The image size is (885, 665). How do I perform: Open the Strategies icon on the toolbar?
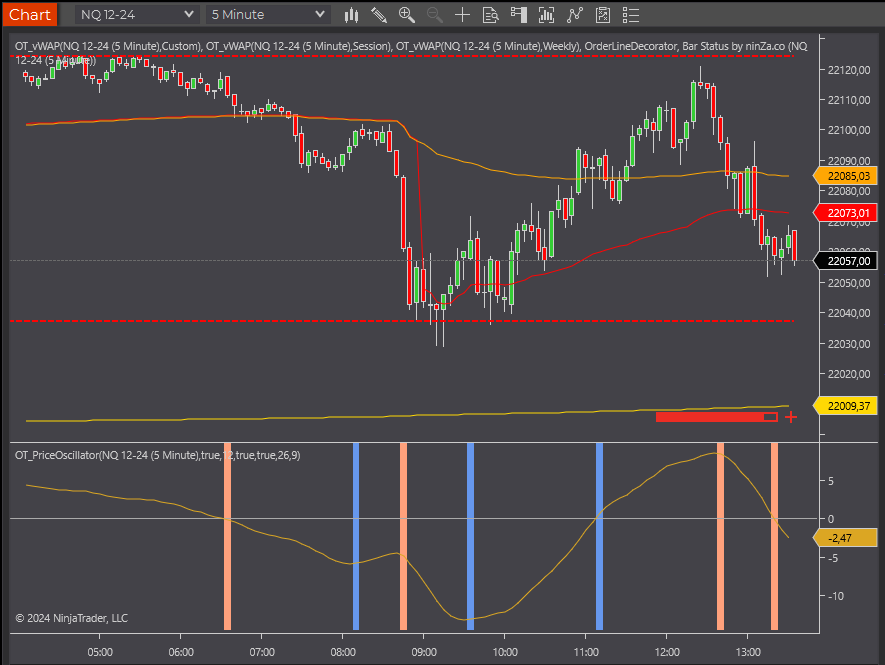[x=574, y=14]
